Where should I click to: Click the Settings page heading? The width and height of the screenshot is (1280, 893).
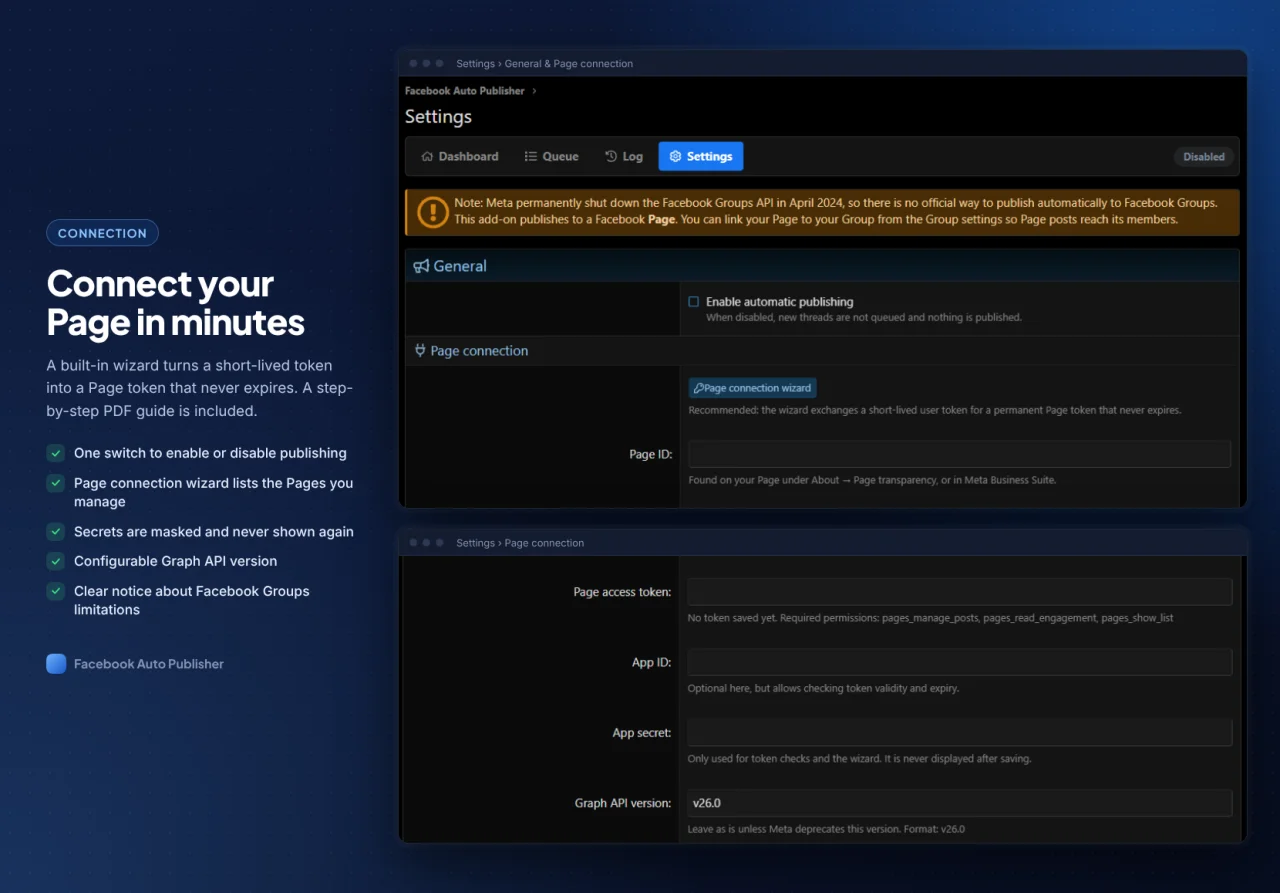[x=438, y=117]
